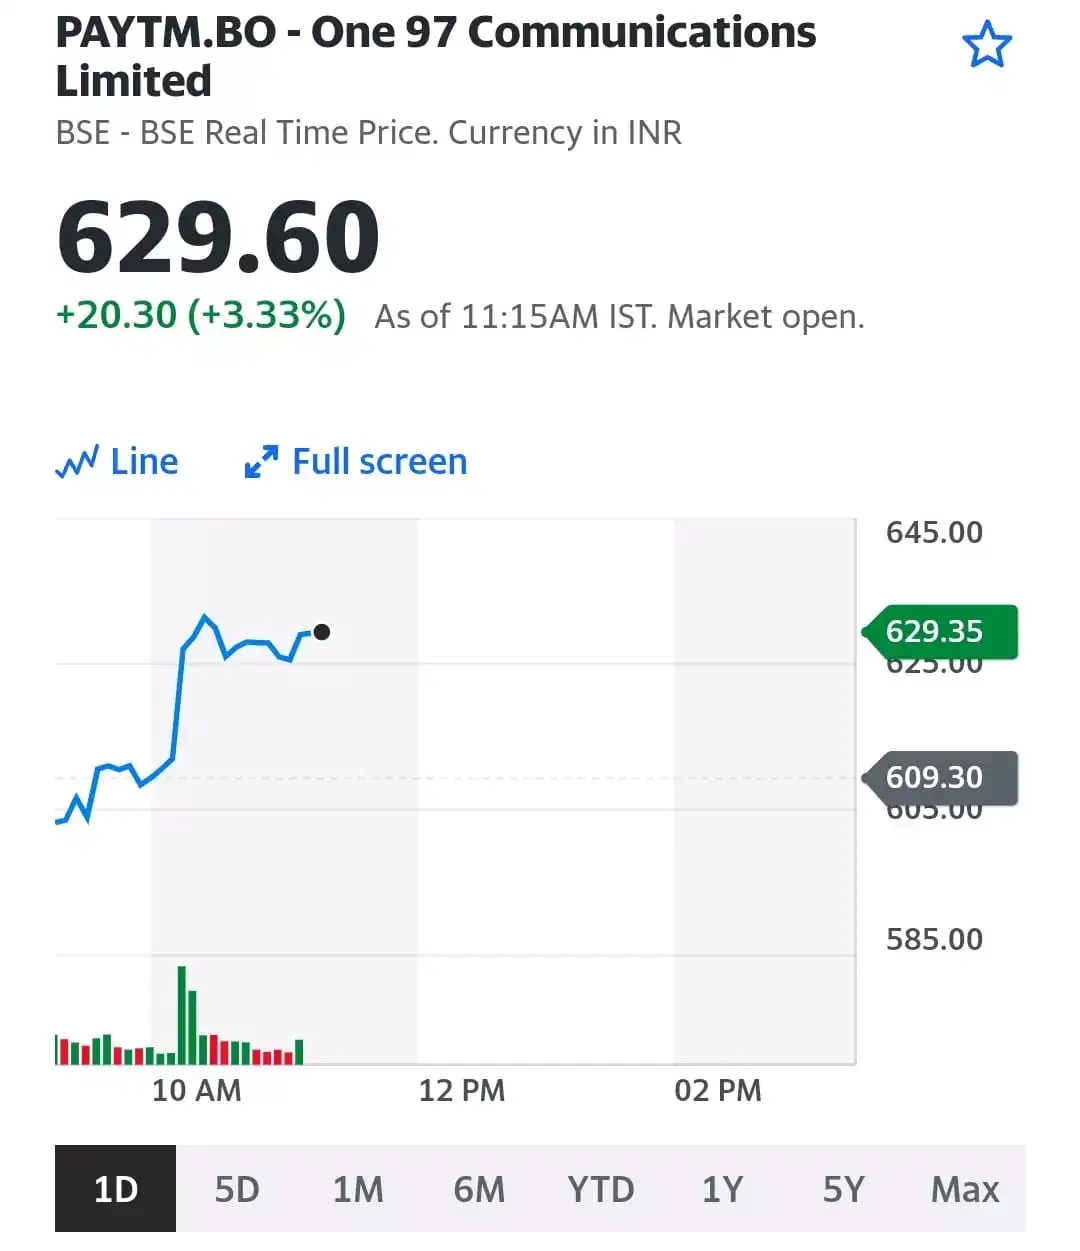This screenshot has width=1080, height=1251.
Task: Expand to the 5Y historical view
Action: [843, 1188]
